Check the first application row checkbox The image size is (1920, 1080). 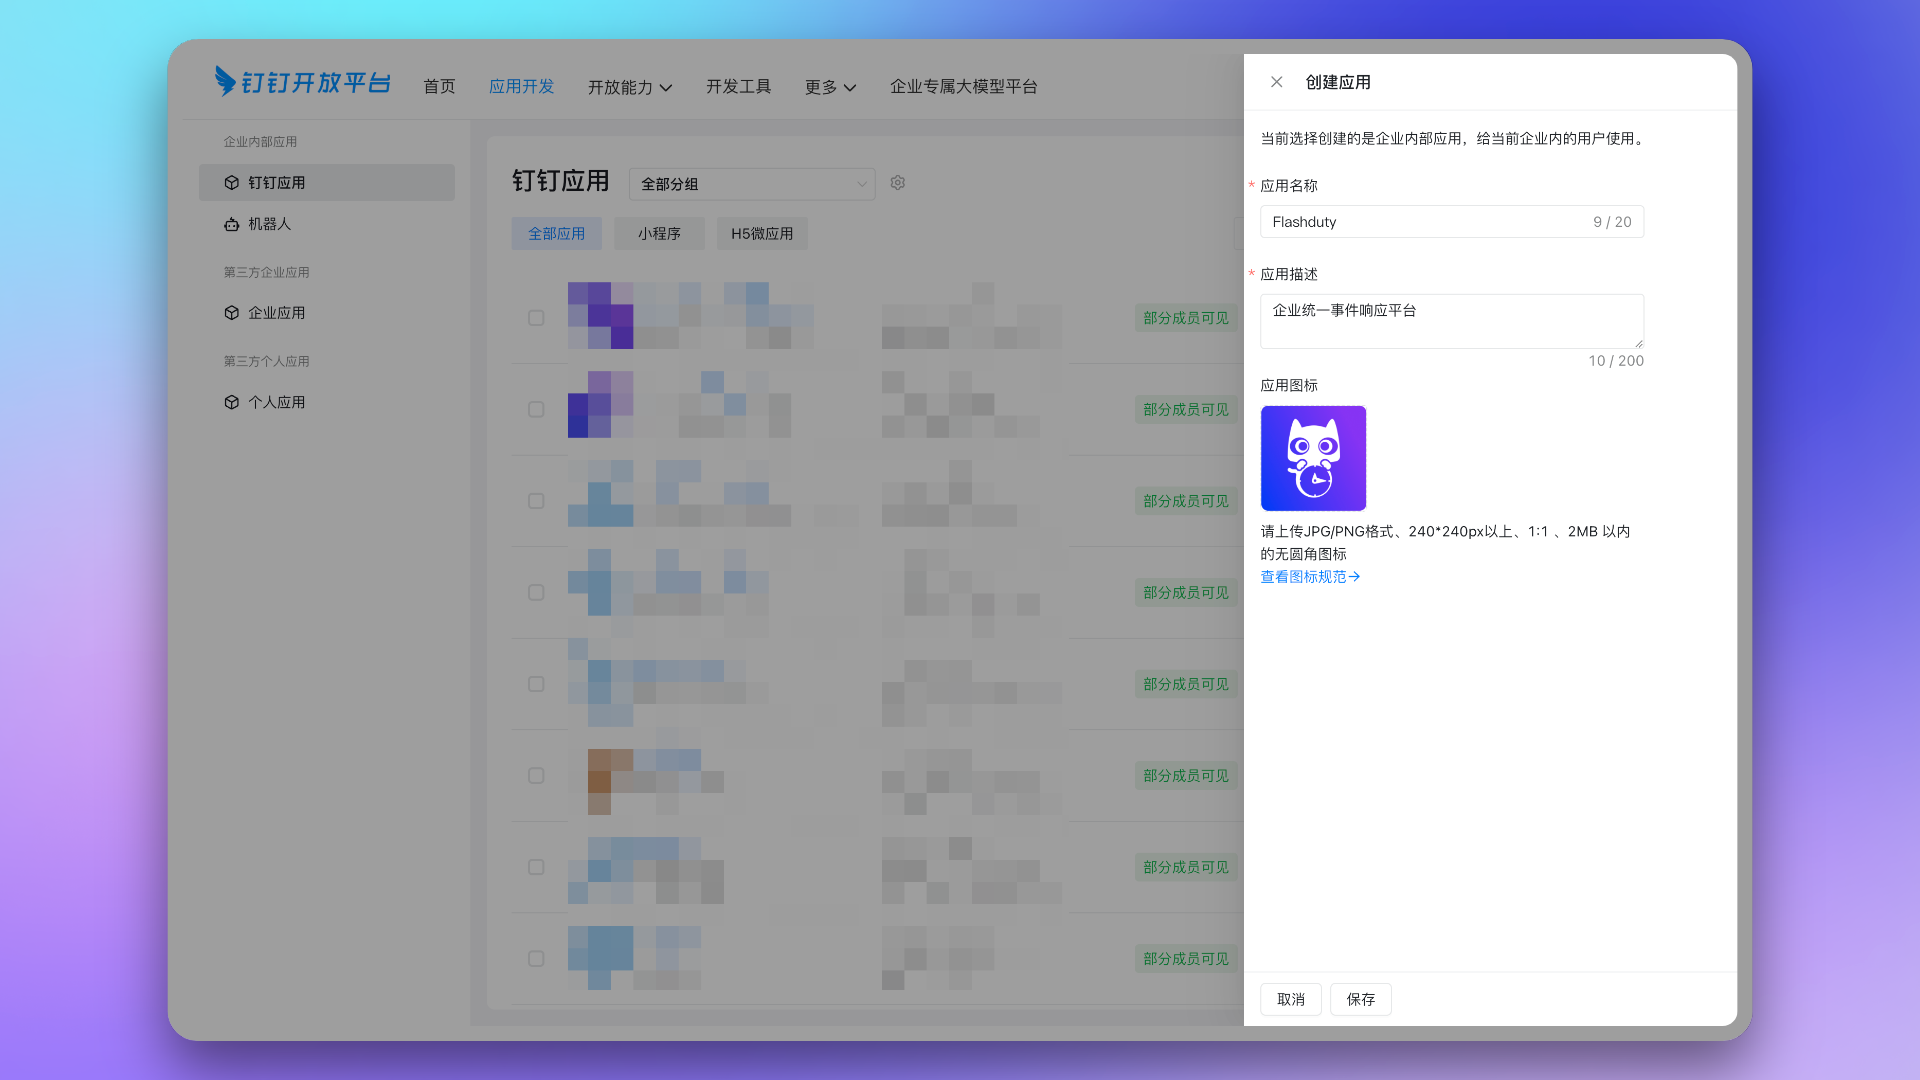click(x=536, y=318)
